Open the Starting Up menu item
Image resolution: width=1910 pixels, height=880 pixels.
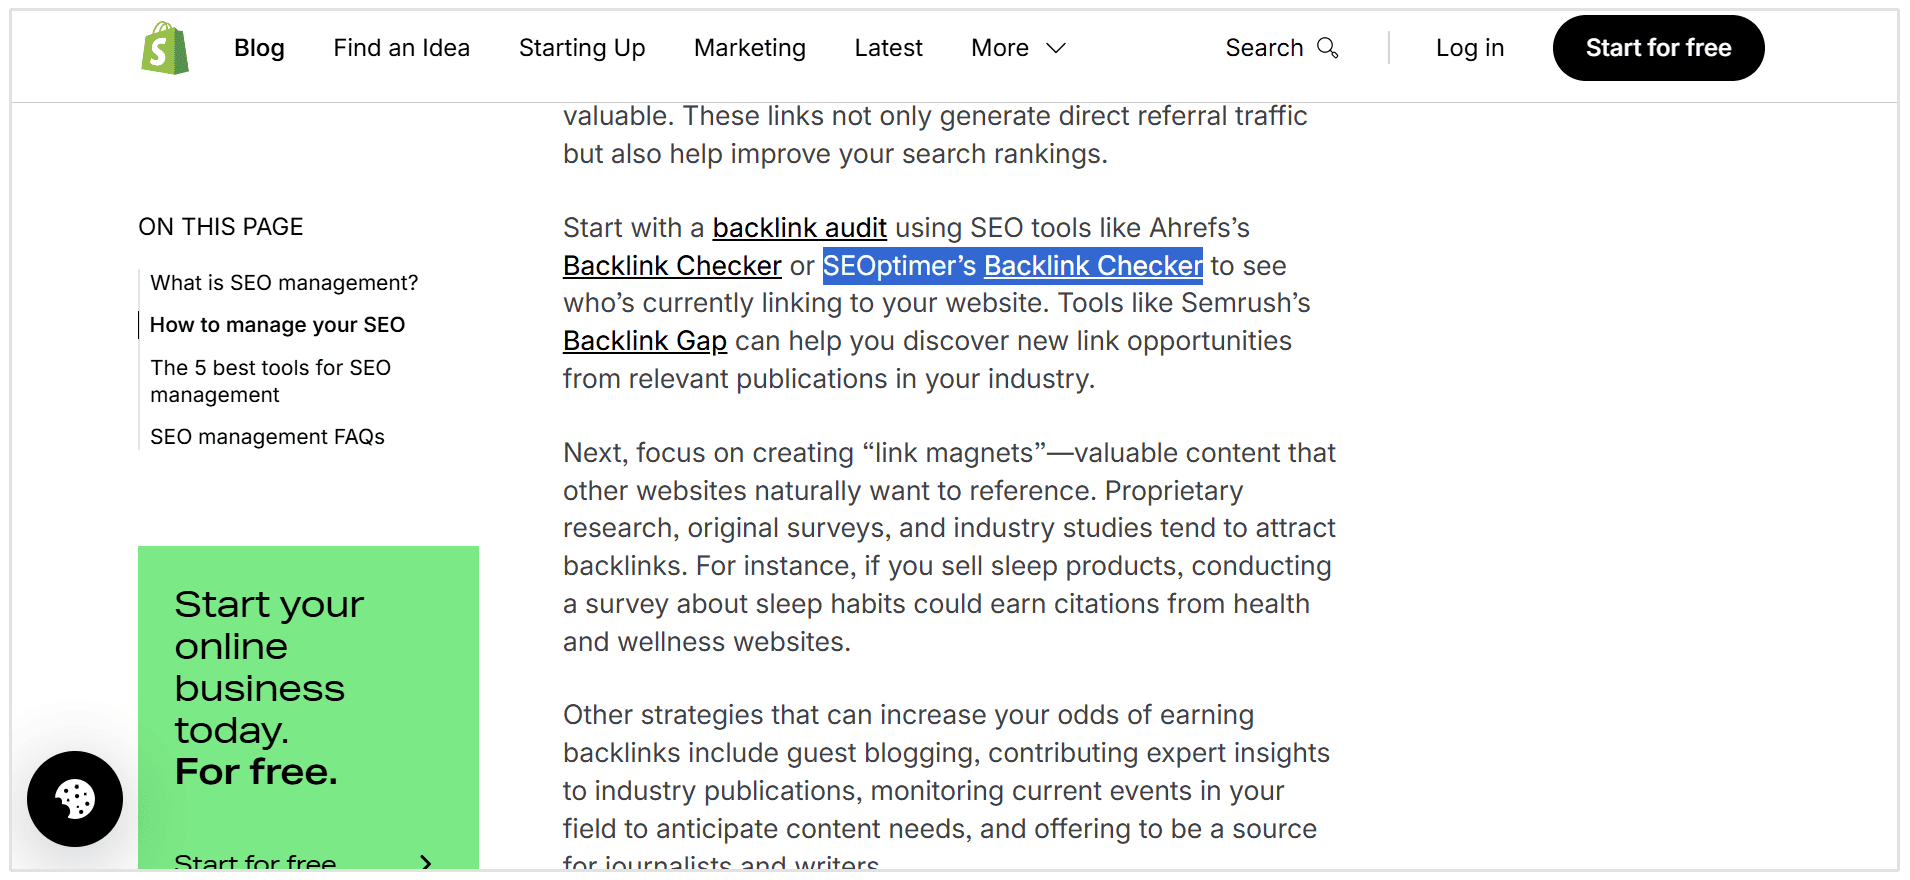(581, 47)
